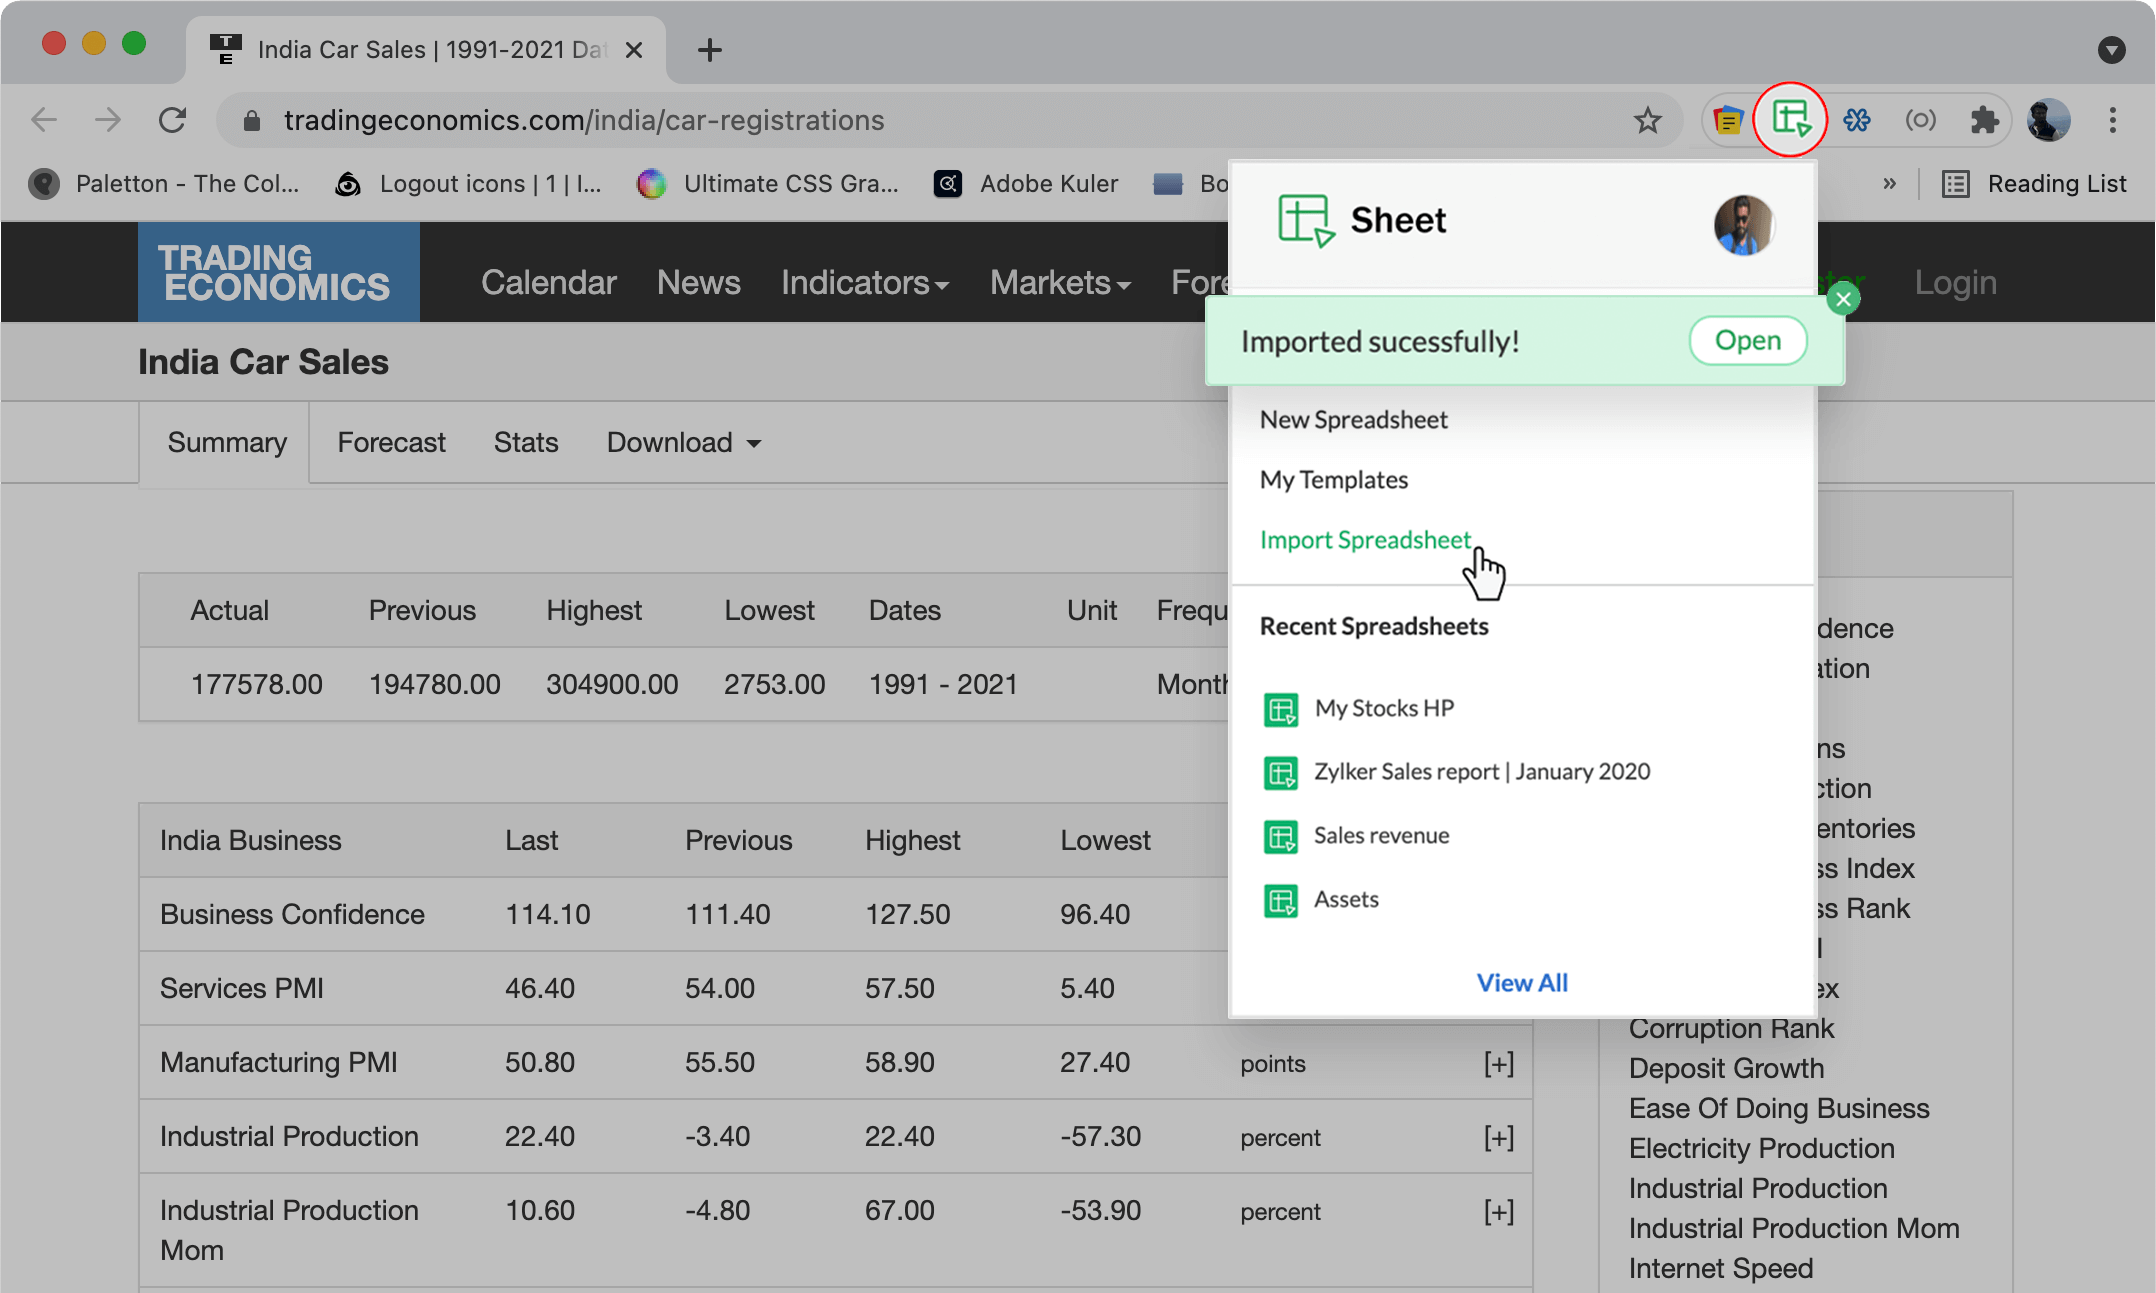2156x1293 pixels.
Task: Click the profile avatar in Sheet popup
Action: 1744,225
